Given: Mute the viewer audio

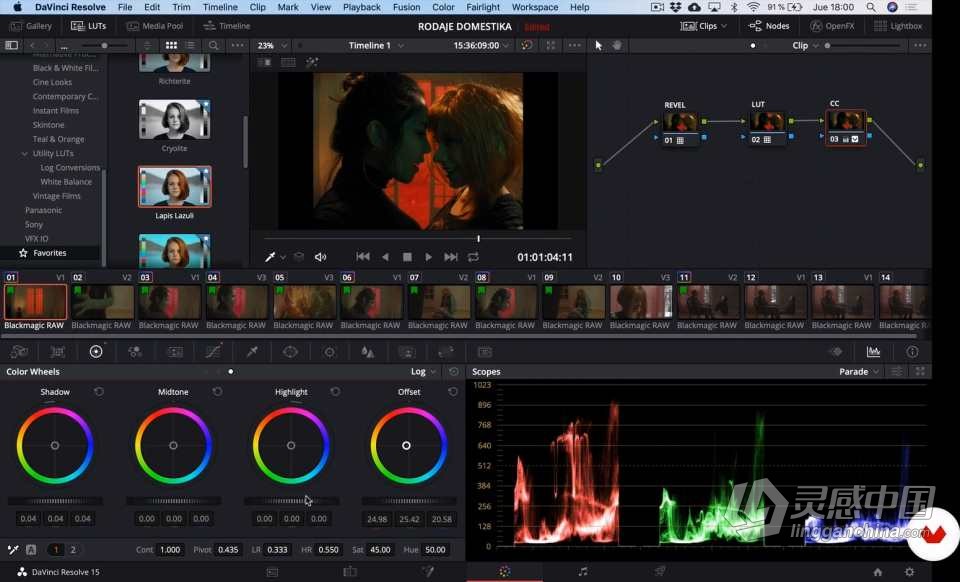Looking at the screenshot, I should point(321,257).
